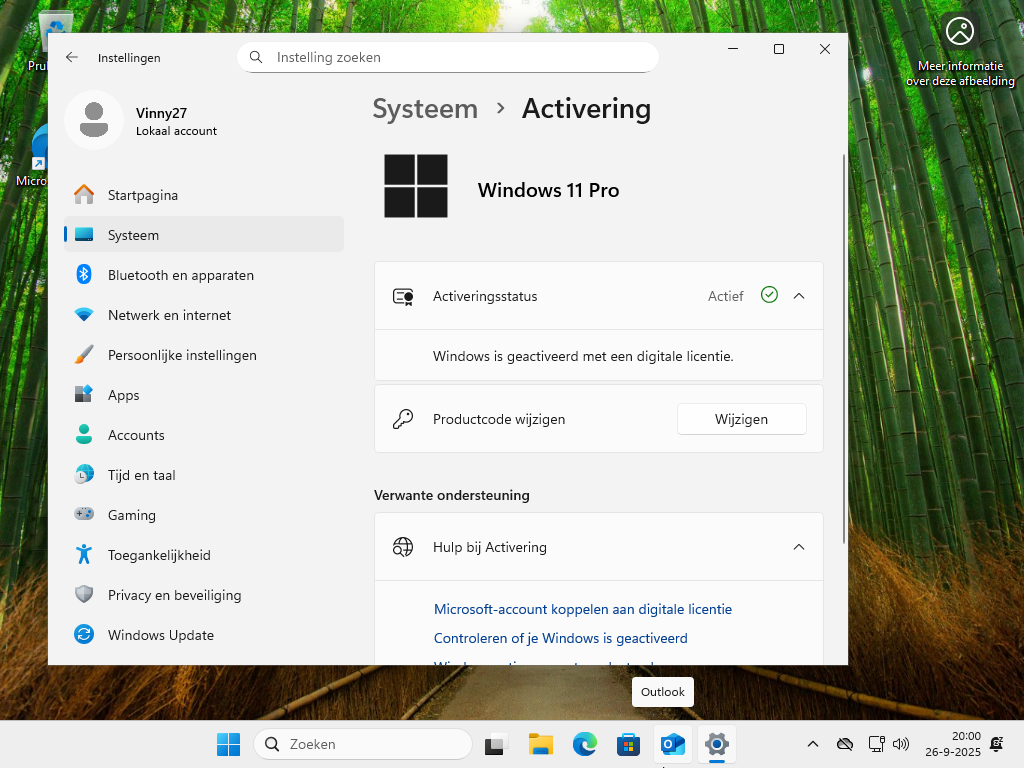The height and width of the screenshot is (768, 1024).
Task: Click the Productcode key icon
Action: point(403,419)
